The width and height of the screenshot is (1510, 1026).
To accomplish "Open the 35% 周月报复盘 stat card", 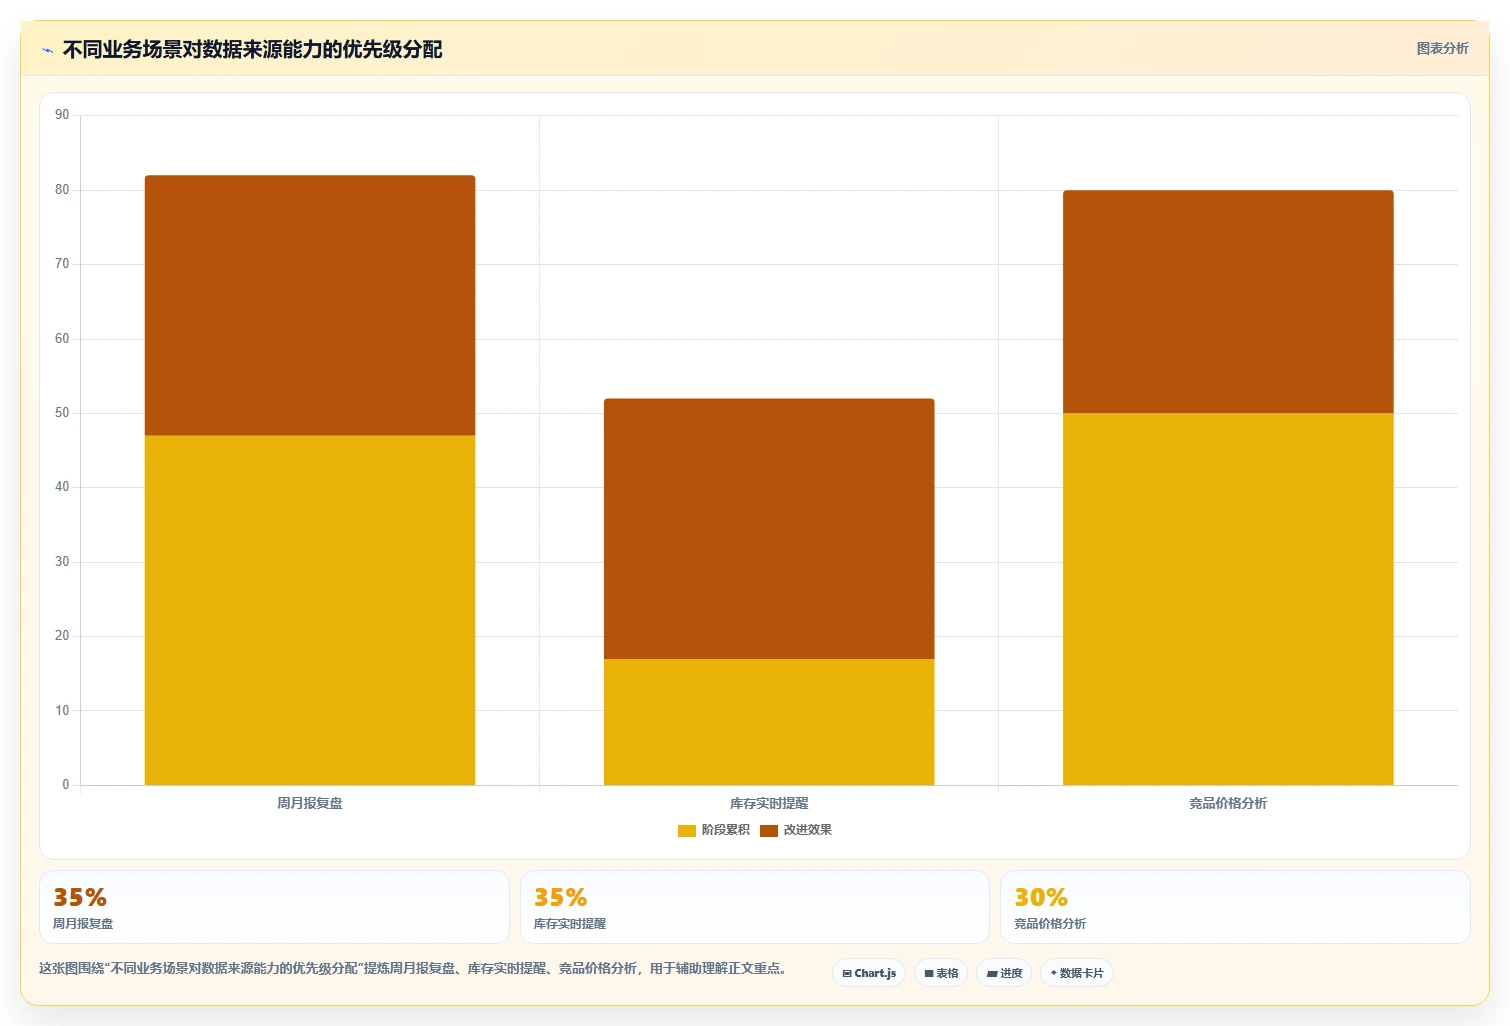I will [274, 907].
